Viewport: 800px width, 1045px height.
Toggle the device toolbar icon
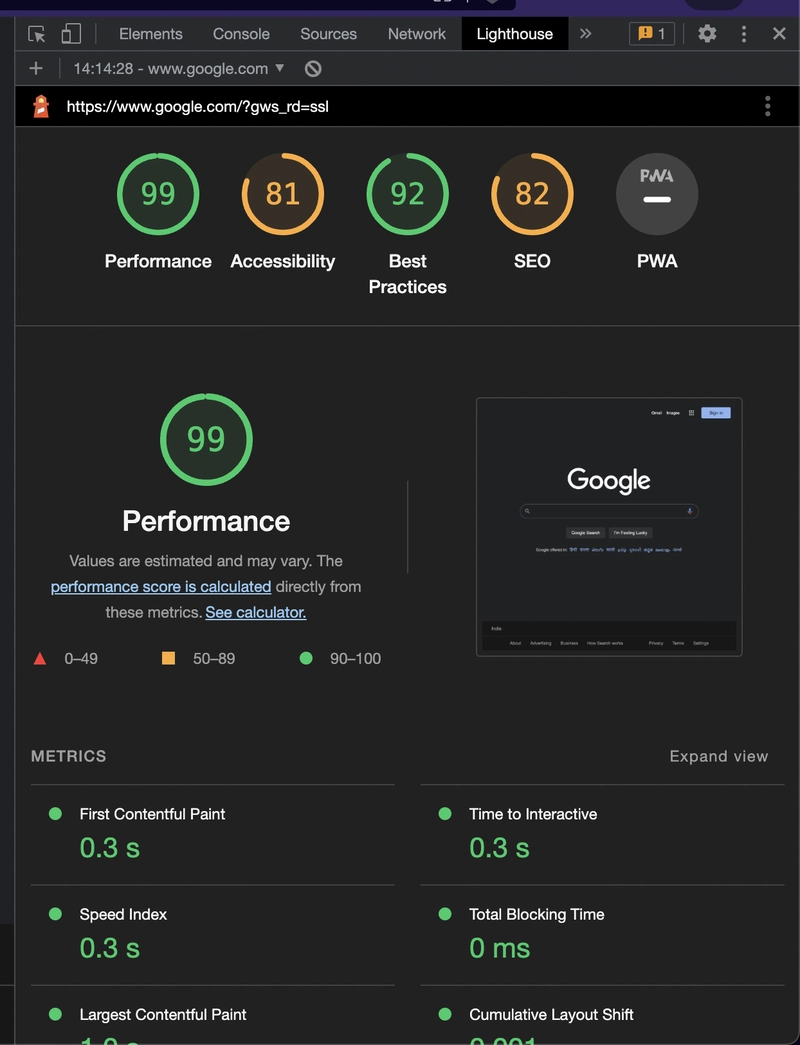pos(71,34)
